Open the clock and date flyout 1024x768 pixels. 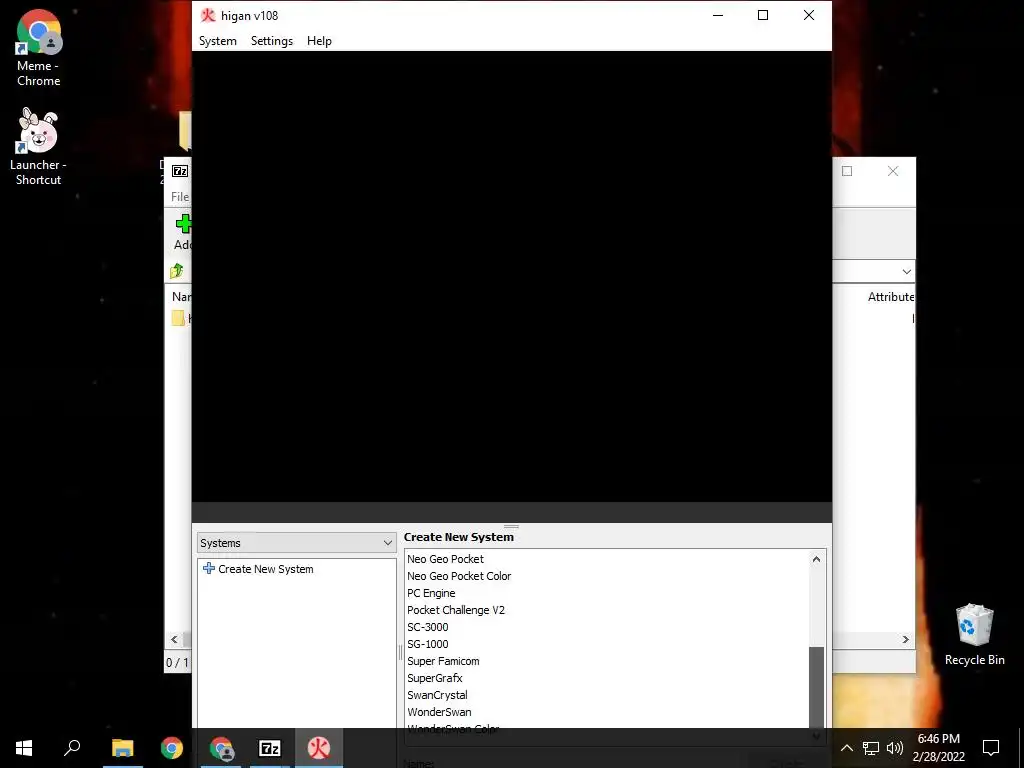click(938, 748)
